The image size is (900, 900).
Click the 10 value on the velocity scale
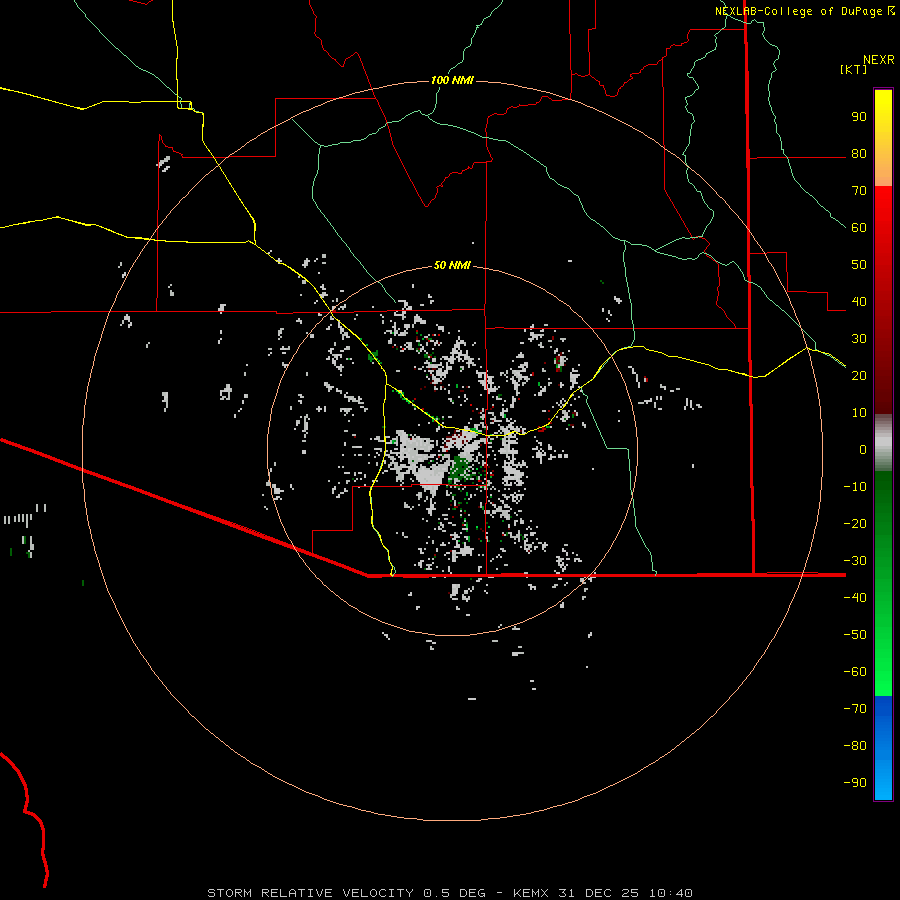point(859,413)
